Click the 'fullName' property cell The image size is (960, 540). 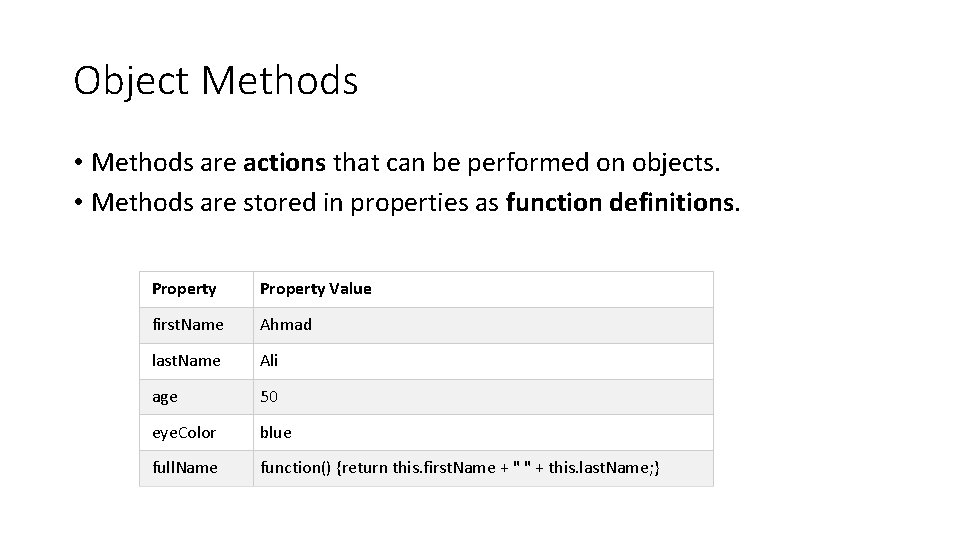[x=197, y=468]
